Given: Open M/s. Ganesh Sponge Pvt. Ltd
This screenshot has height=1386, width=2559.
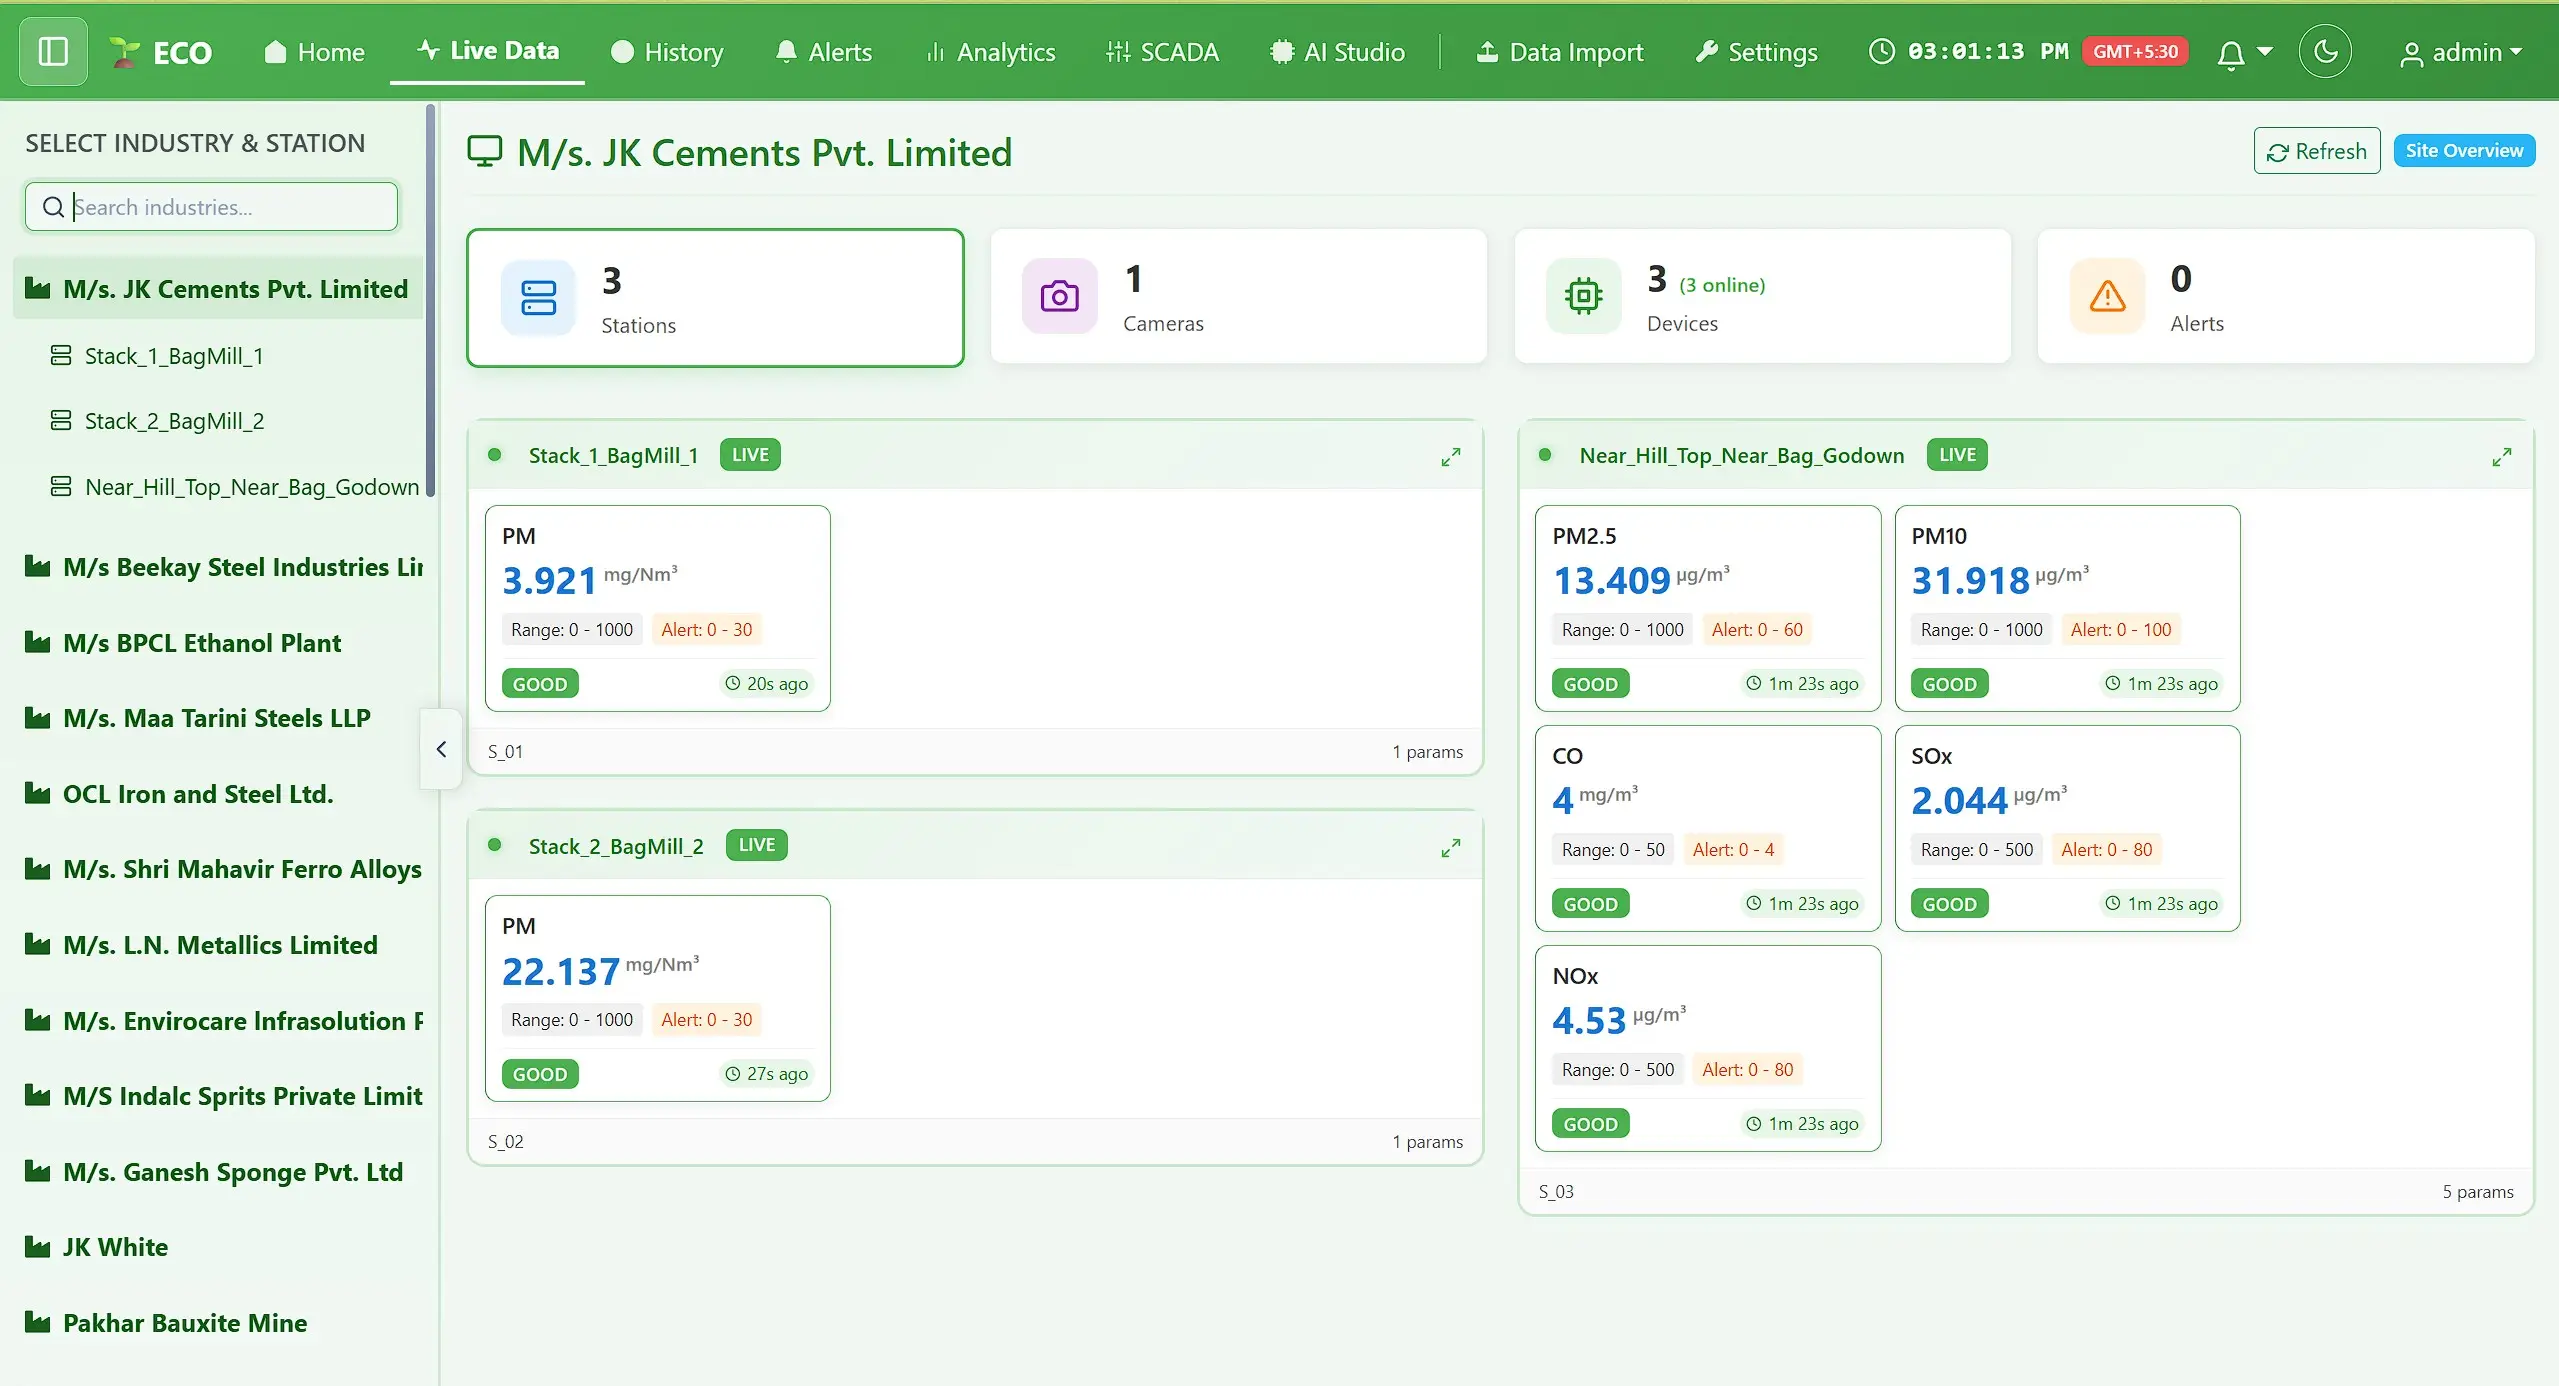Looking at the screenshot, I should [213, 1172].
